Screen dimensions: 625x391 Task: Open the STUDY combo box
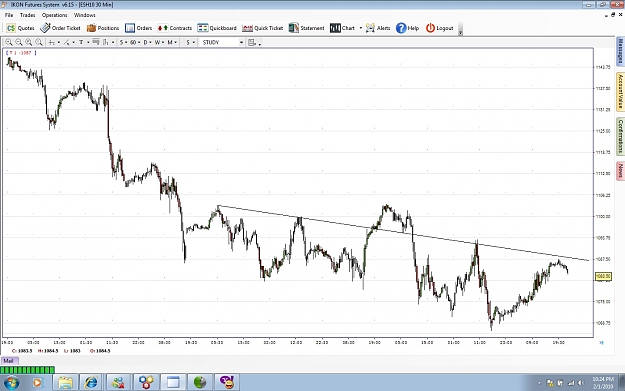pos(222,42)
